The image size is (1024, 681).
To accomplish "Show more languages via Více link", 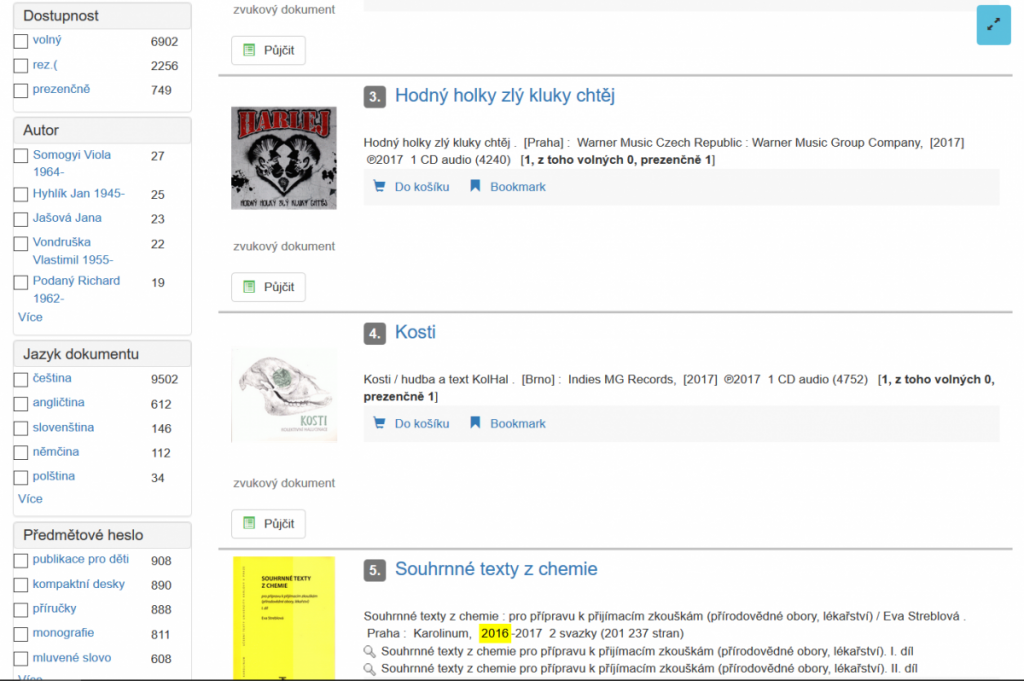I will point(30,498).
